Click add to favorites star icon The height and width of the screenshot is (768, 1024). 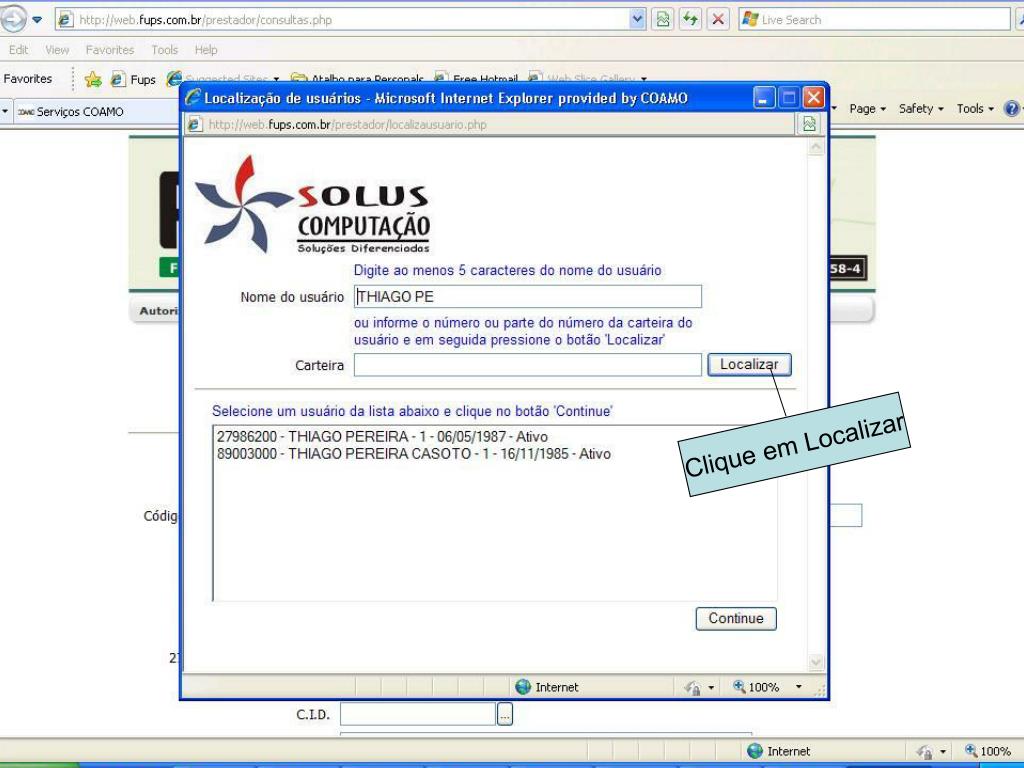[93, 79]
